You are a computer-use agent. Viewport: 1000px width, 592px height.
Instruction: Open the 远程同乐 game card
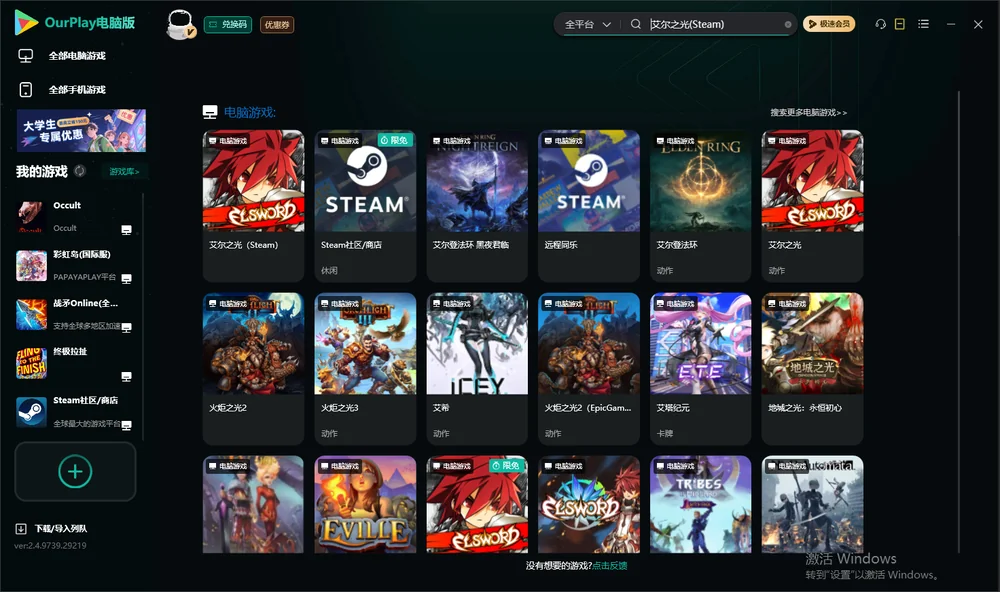coord(589,205)
